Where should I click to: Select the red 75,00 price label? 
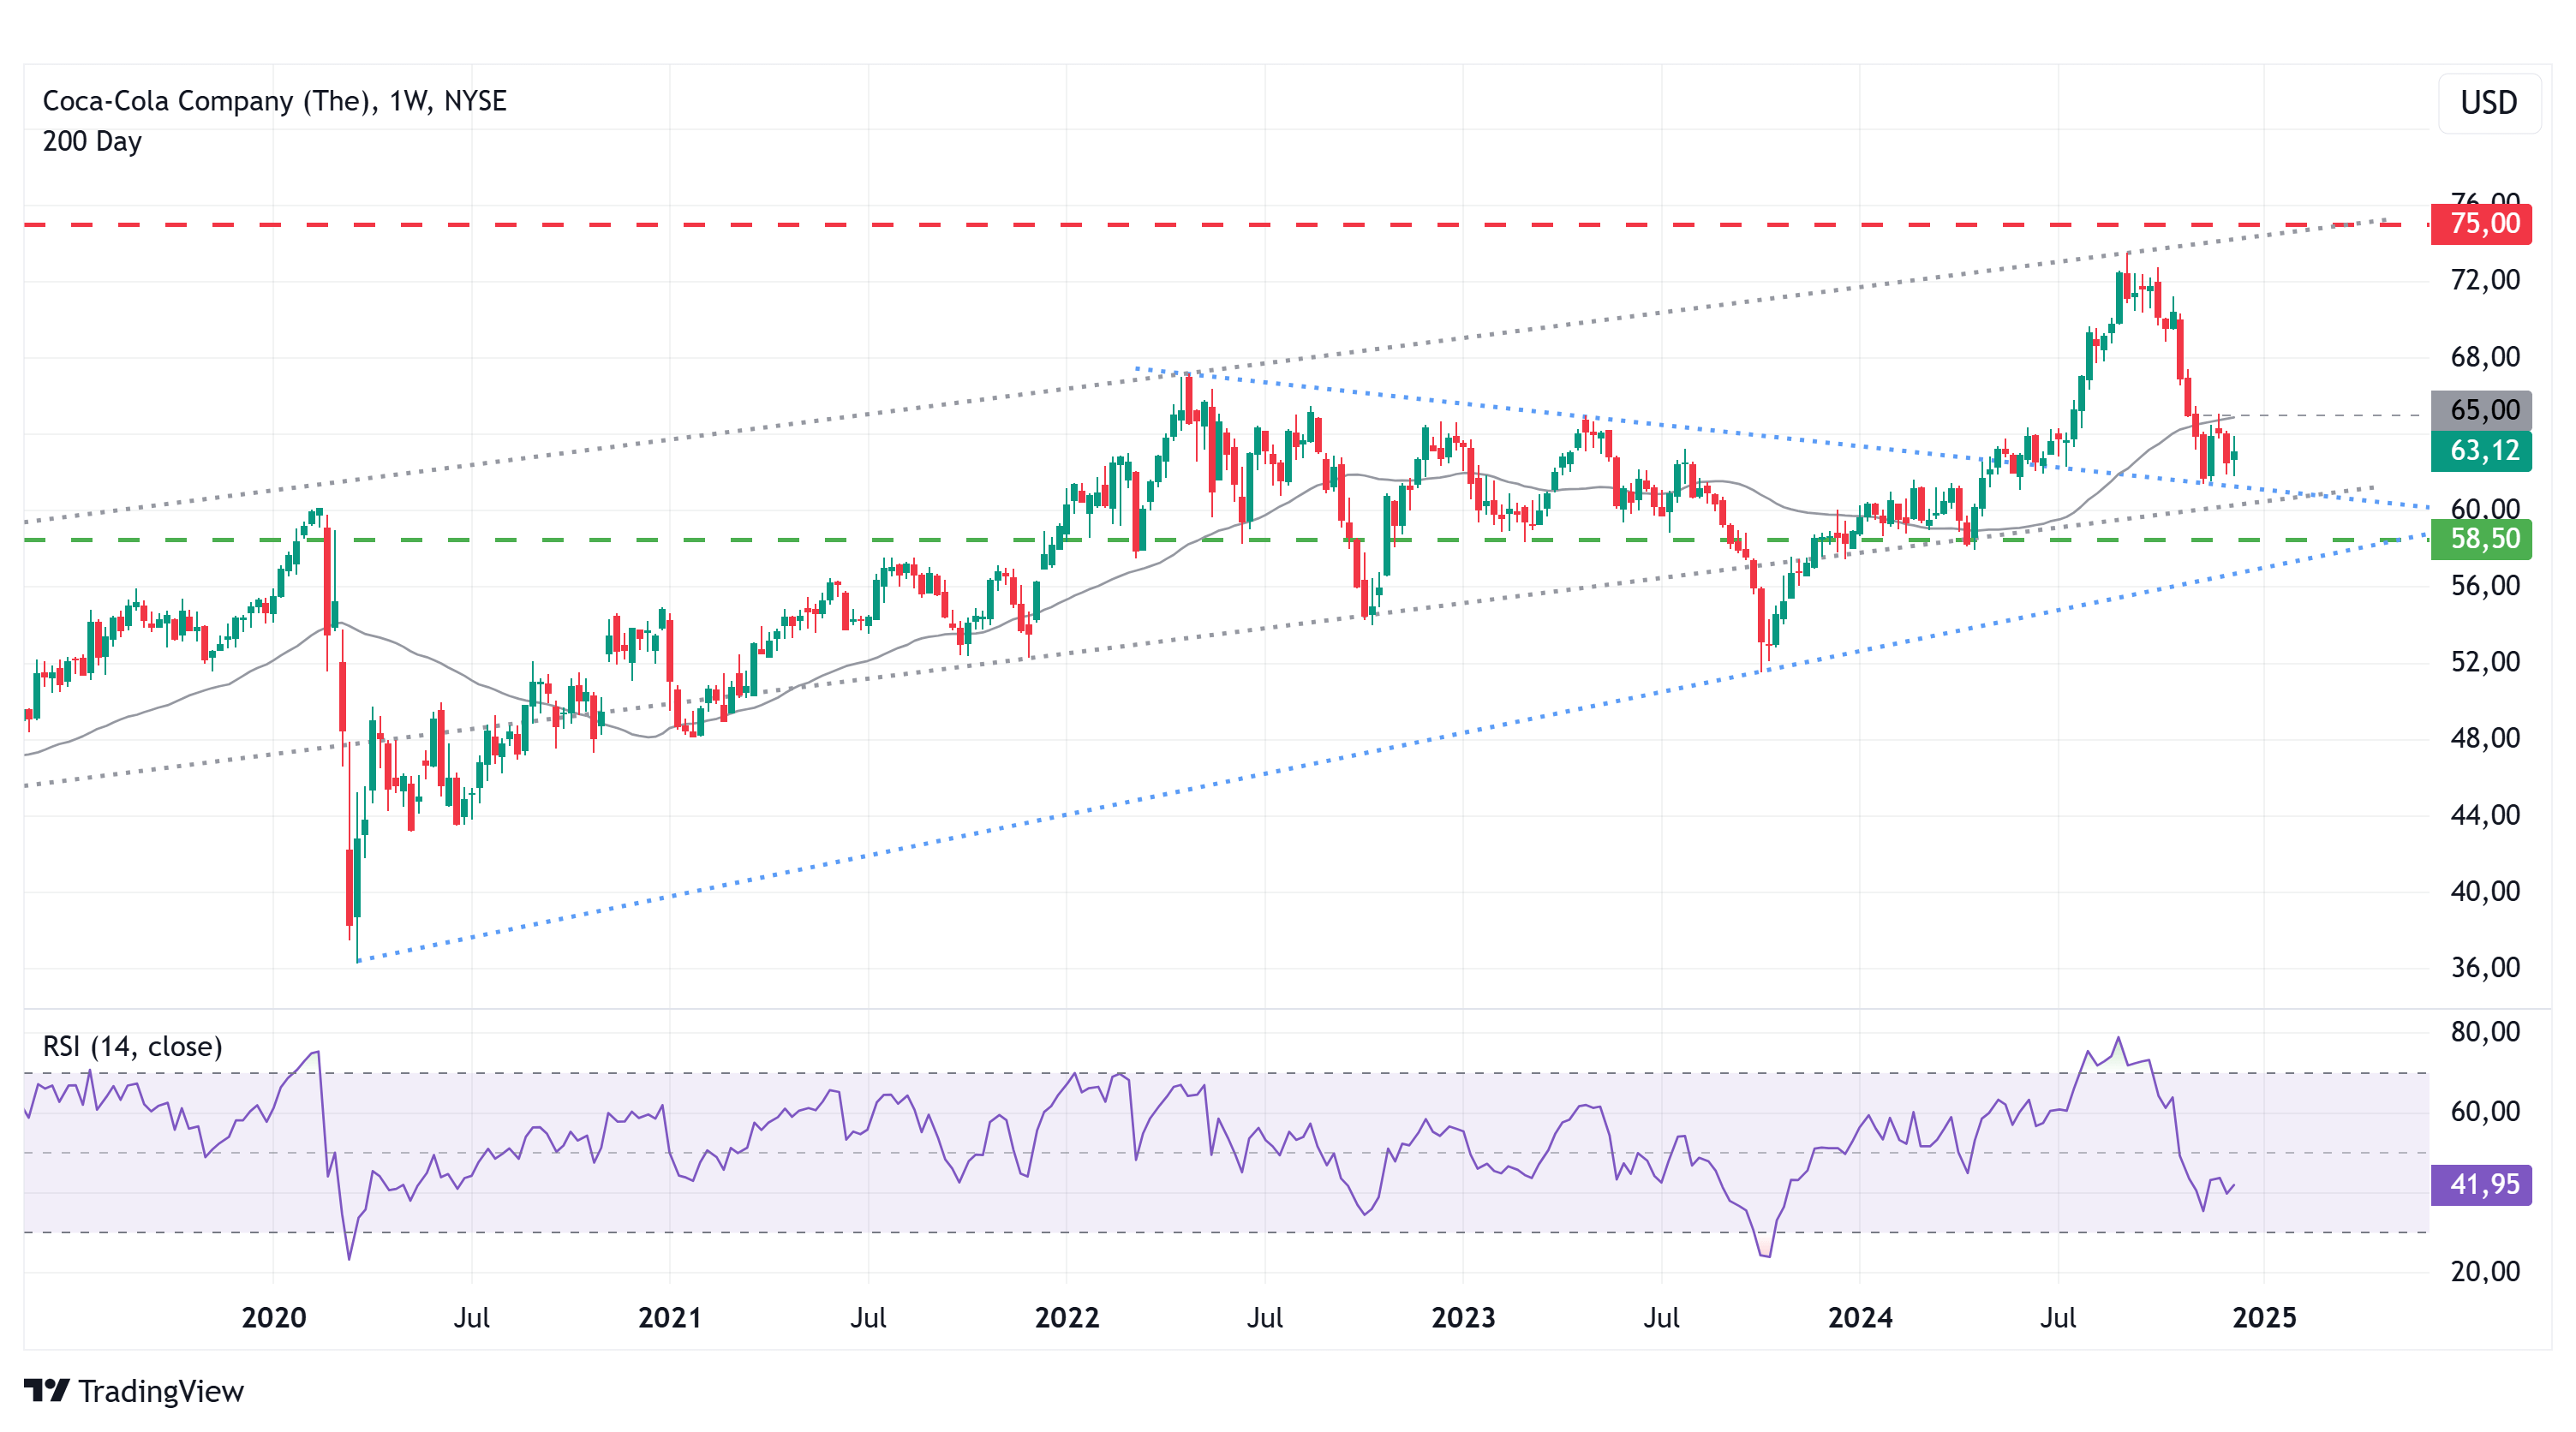coord(2481,223)
